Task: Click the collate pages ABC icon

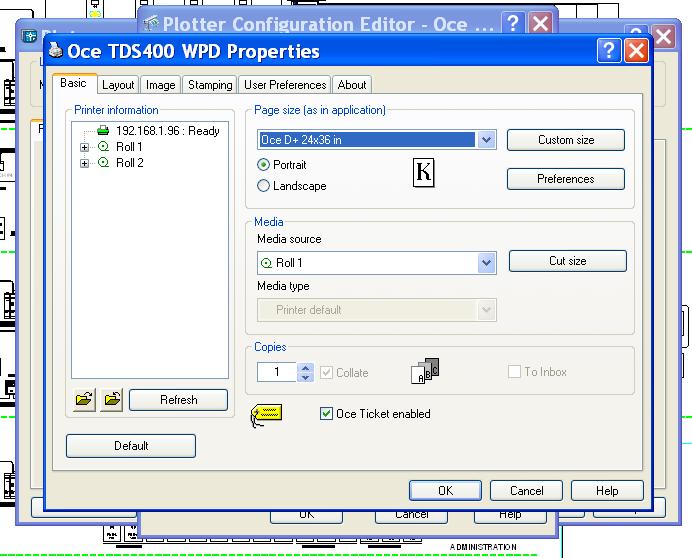Action: 425,371
